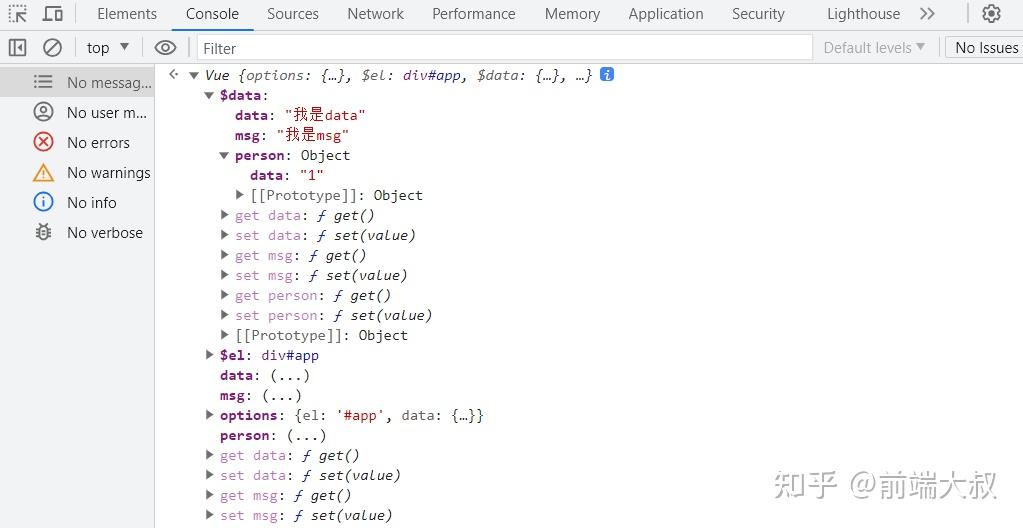The image size is (1023, 528).
Task: Open the more tabs chevron
Action: (x=927, y=14)
